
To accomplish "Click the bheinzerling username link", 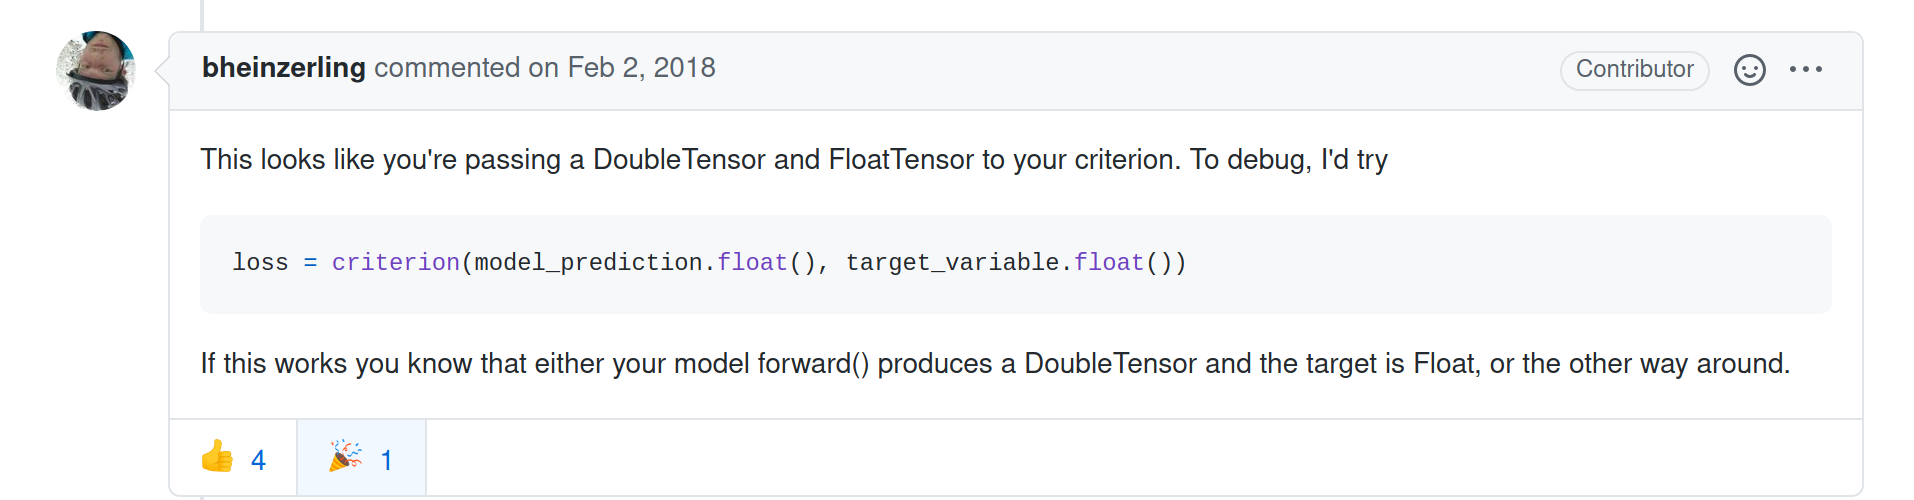I will (x=283, y=68).
